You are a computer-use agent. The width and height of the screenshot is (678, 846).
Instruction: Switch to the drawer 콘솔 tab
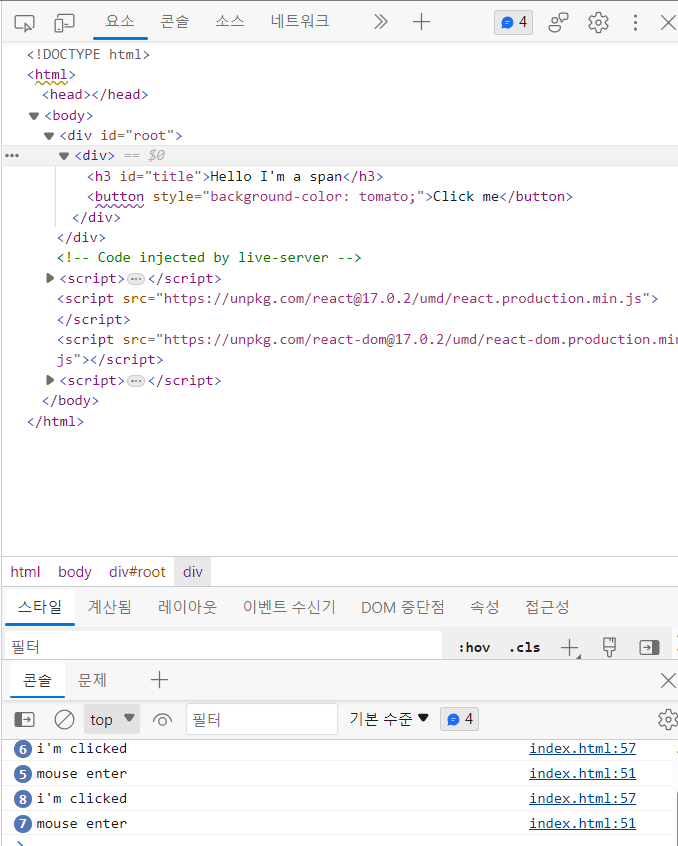tap(37, 680)
